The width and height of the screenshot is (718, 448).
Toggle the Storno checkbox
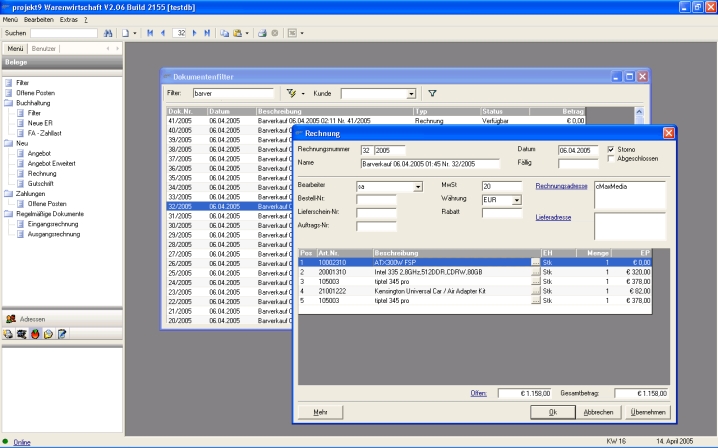(x=611, y=149)
